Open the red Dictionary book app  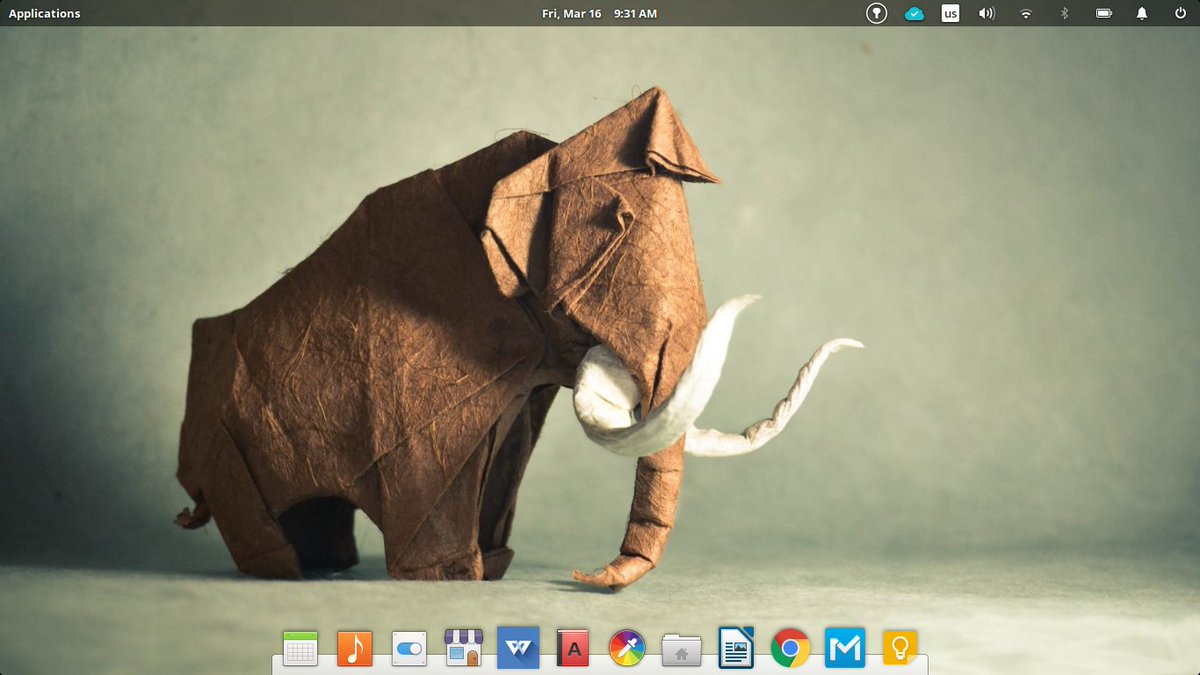573,649
